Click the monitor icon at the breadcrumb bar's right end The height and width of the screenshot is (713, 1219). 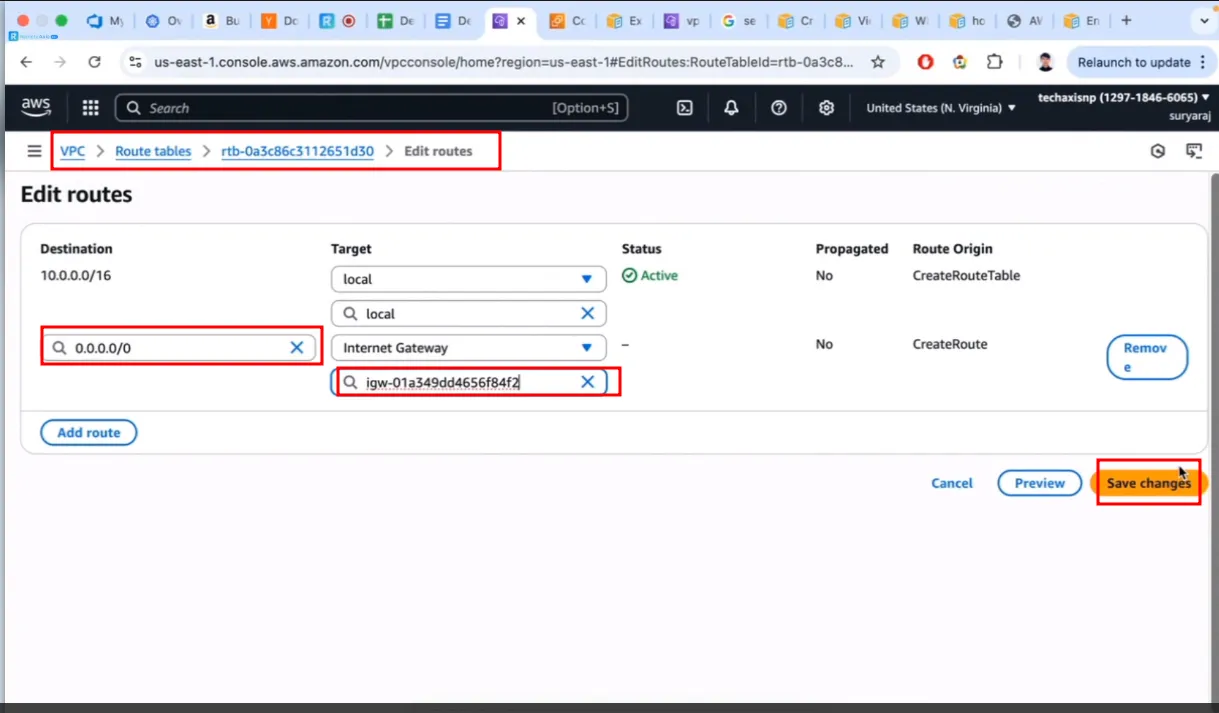point(1193,151)
